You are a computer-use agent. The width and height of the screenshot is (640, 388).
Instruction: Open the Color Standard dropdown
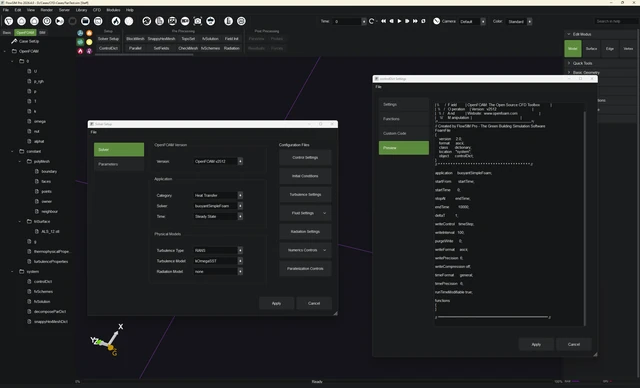click(529, 22)
